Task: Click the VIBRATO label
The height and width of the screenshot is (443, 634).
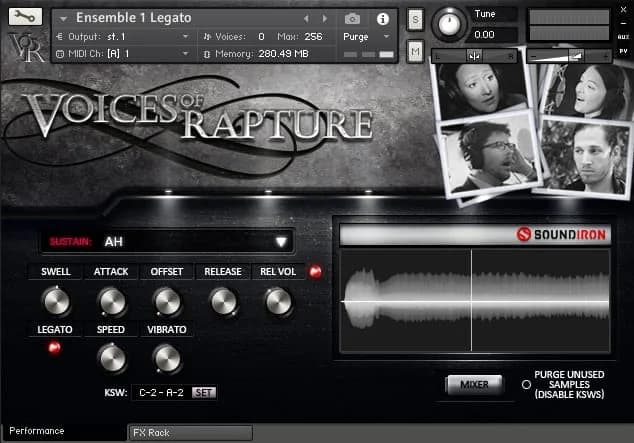Action: coord(167,330)
